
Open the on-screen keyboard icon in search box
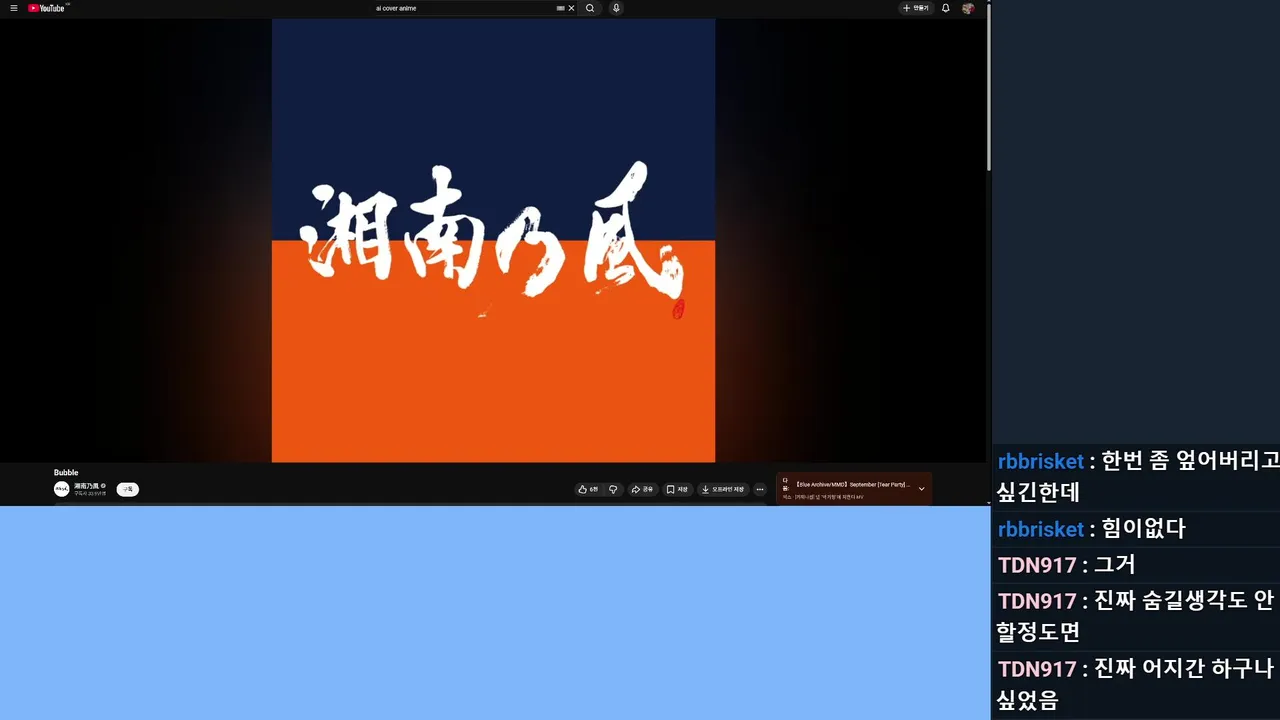561,8
